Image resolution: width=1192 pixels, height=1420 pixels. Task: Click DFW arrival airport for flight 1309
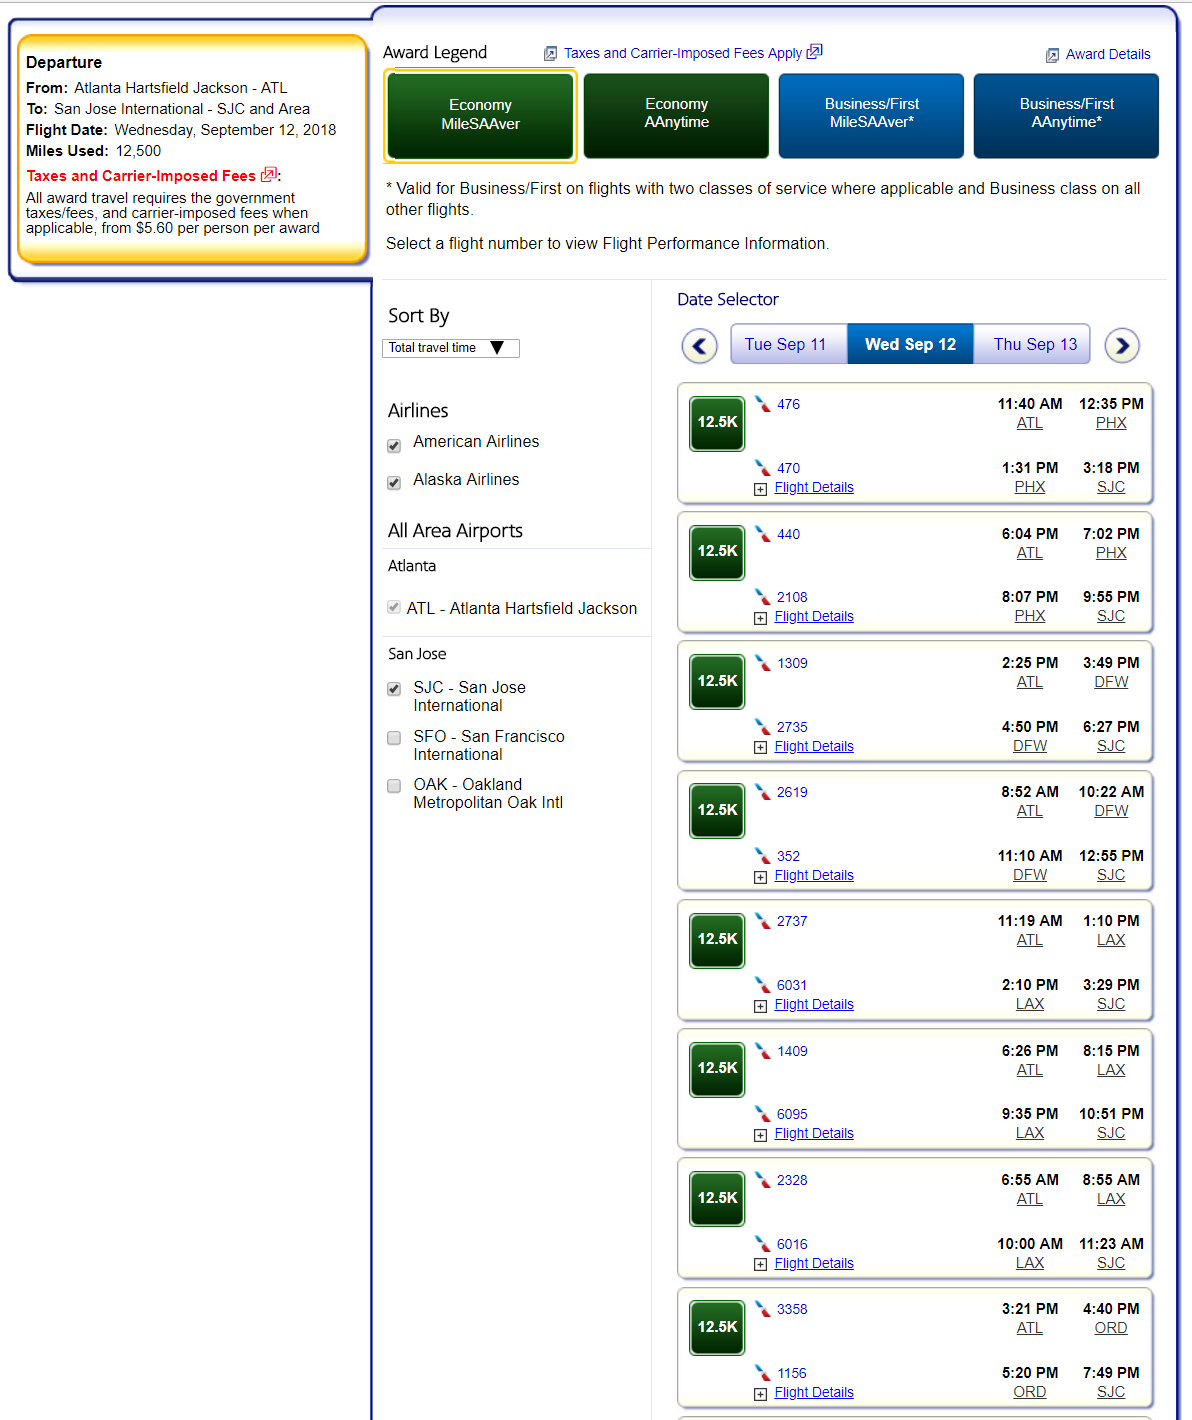coord(1111,682)
